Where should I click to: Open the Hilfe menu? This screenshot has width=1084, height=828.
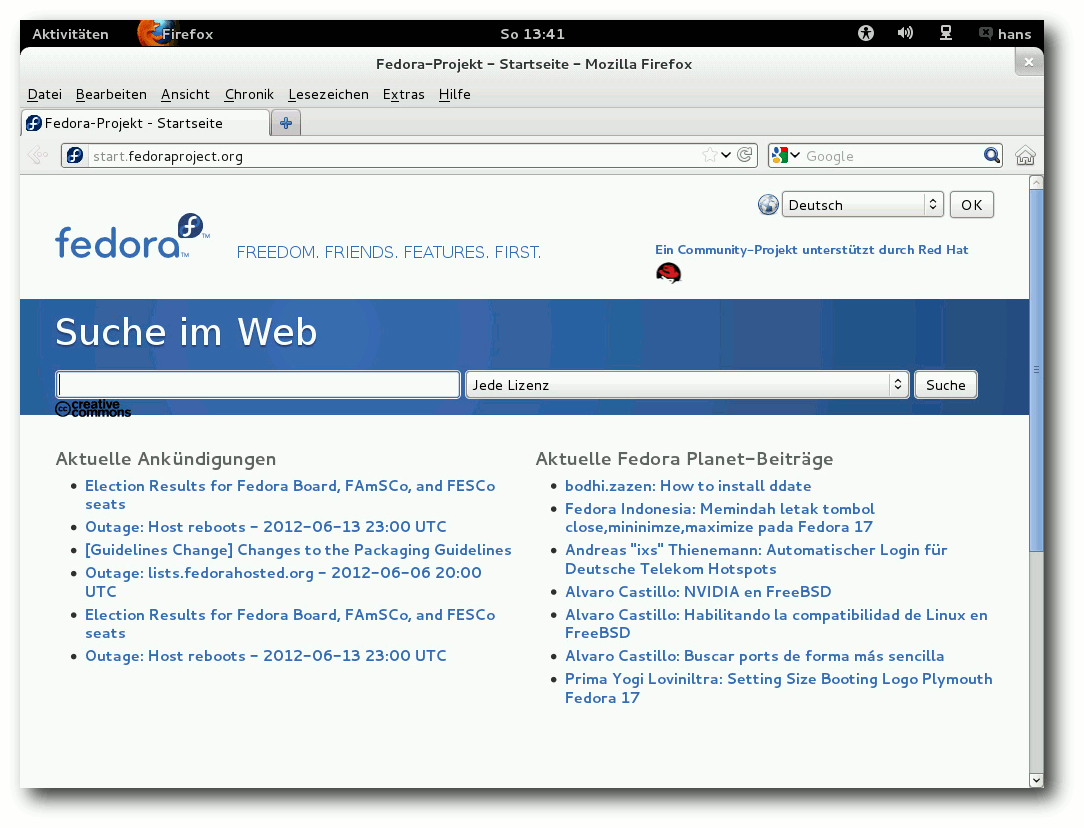tap(454, 94)
